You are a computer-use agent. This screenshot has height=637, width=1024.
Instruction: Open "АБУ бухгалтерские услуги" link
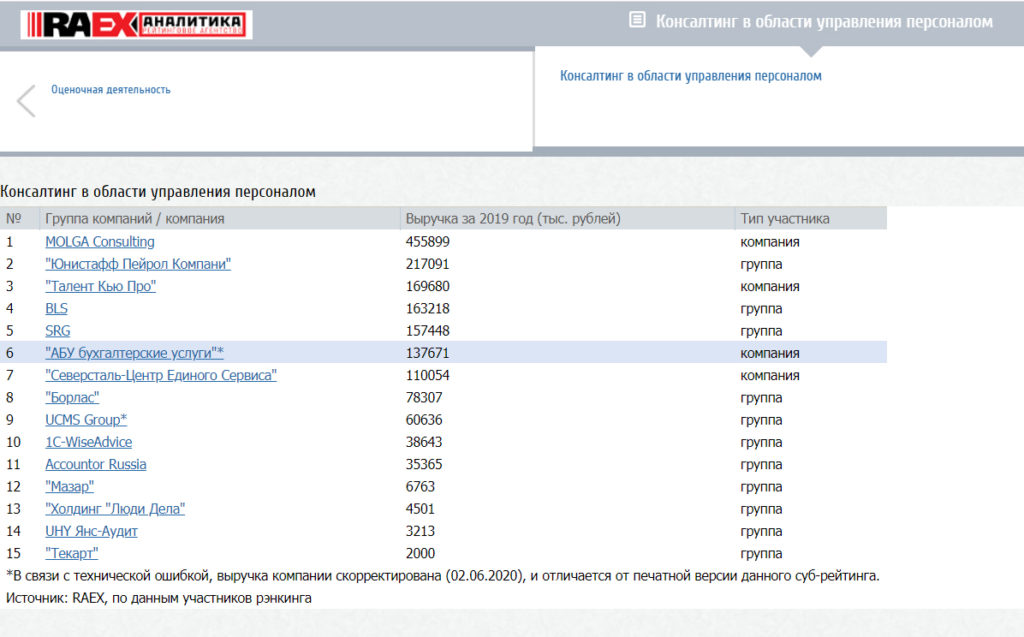coord(134,353)
